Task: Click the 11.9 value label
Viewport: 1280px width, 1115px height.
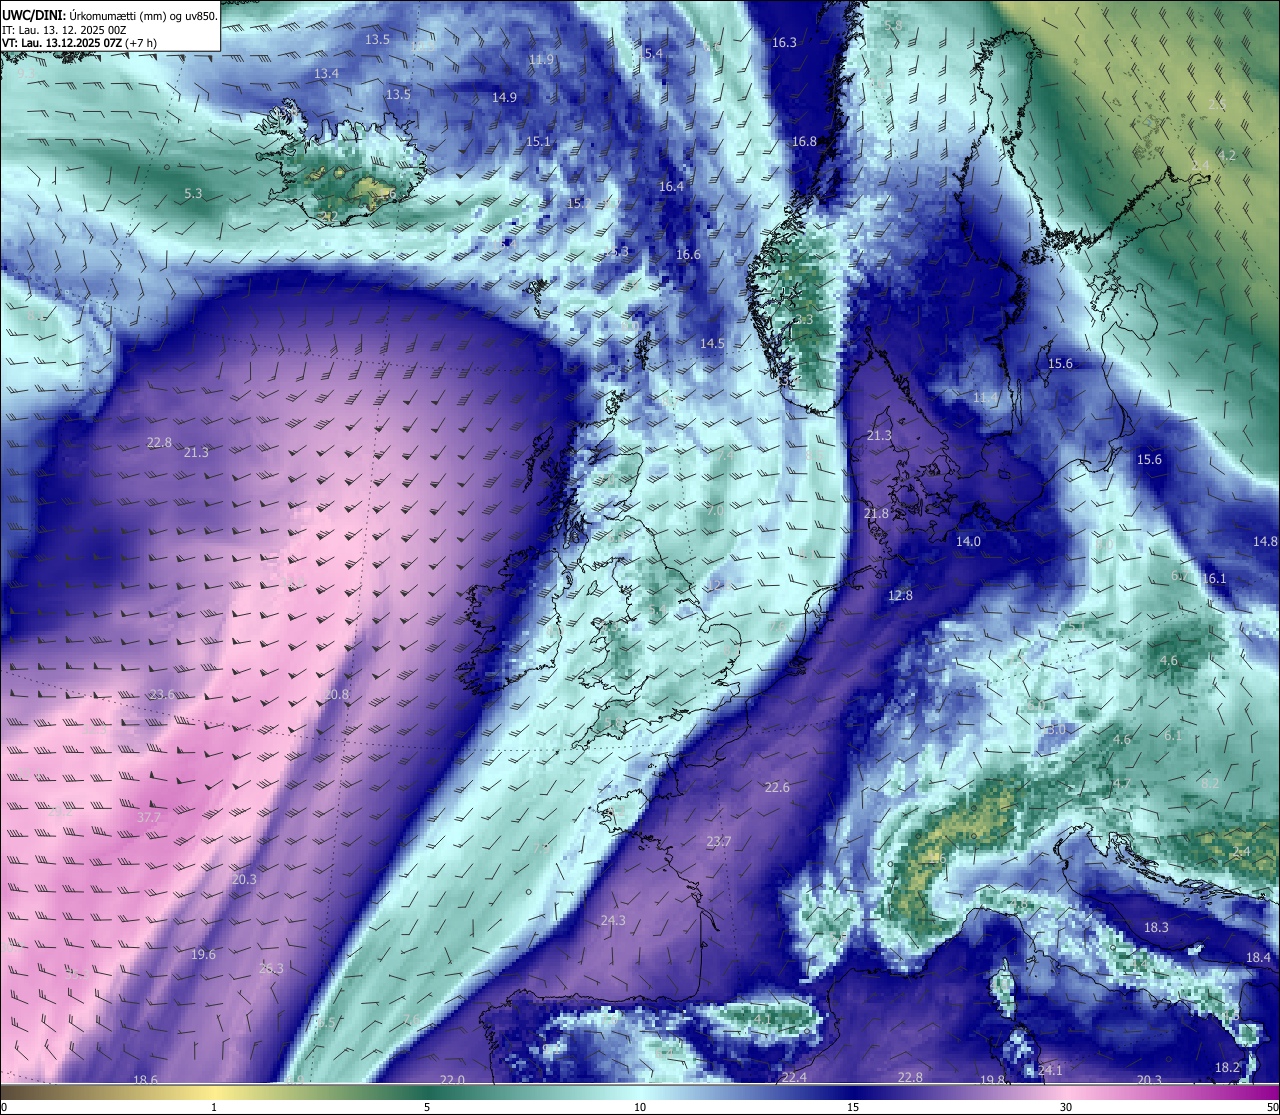Action: (541, 60)
